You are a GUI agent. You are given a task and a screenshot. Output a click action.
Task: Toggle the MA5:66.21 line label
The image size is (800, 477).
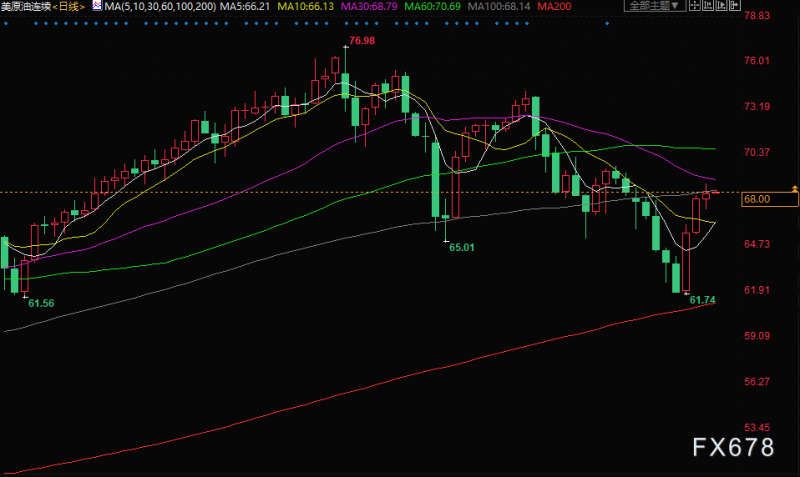click(245, 7)
